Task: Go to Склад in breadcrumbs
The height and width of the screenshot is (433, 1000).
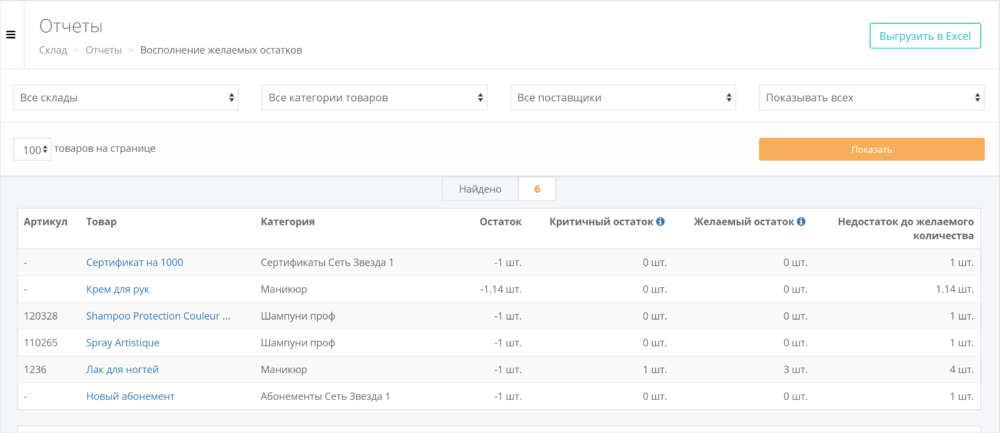Action: click(53, 50)
